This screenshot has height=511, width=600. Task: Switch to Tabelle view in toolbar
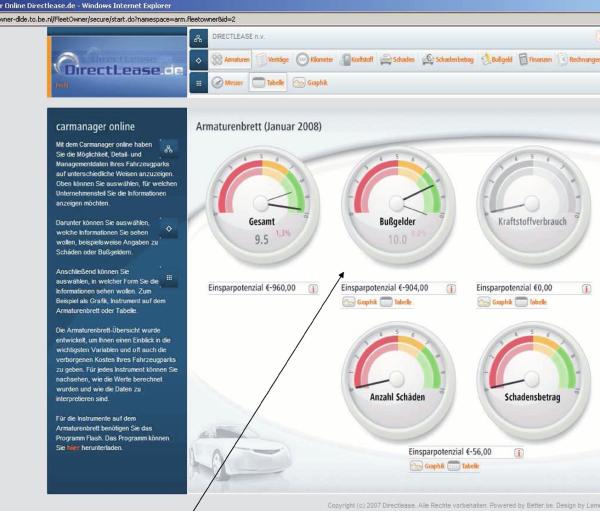[x=268, y=84]
